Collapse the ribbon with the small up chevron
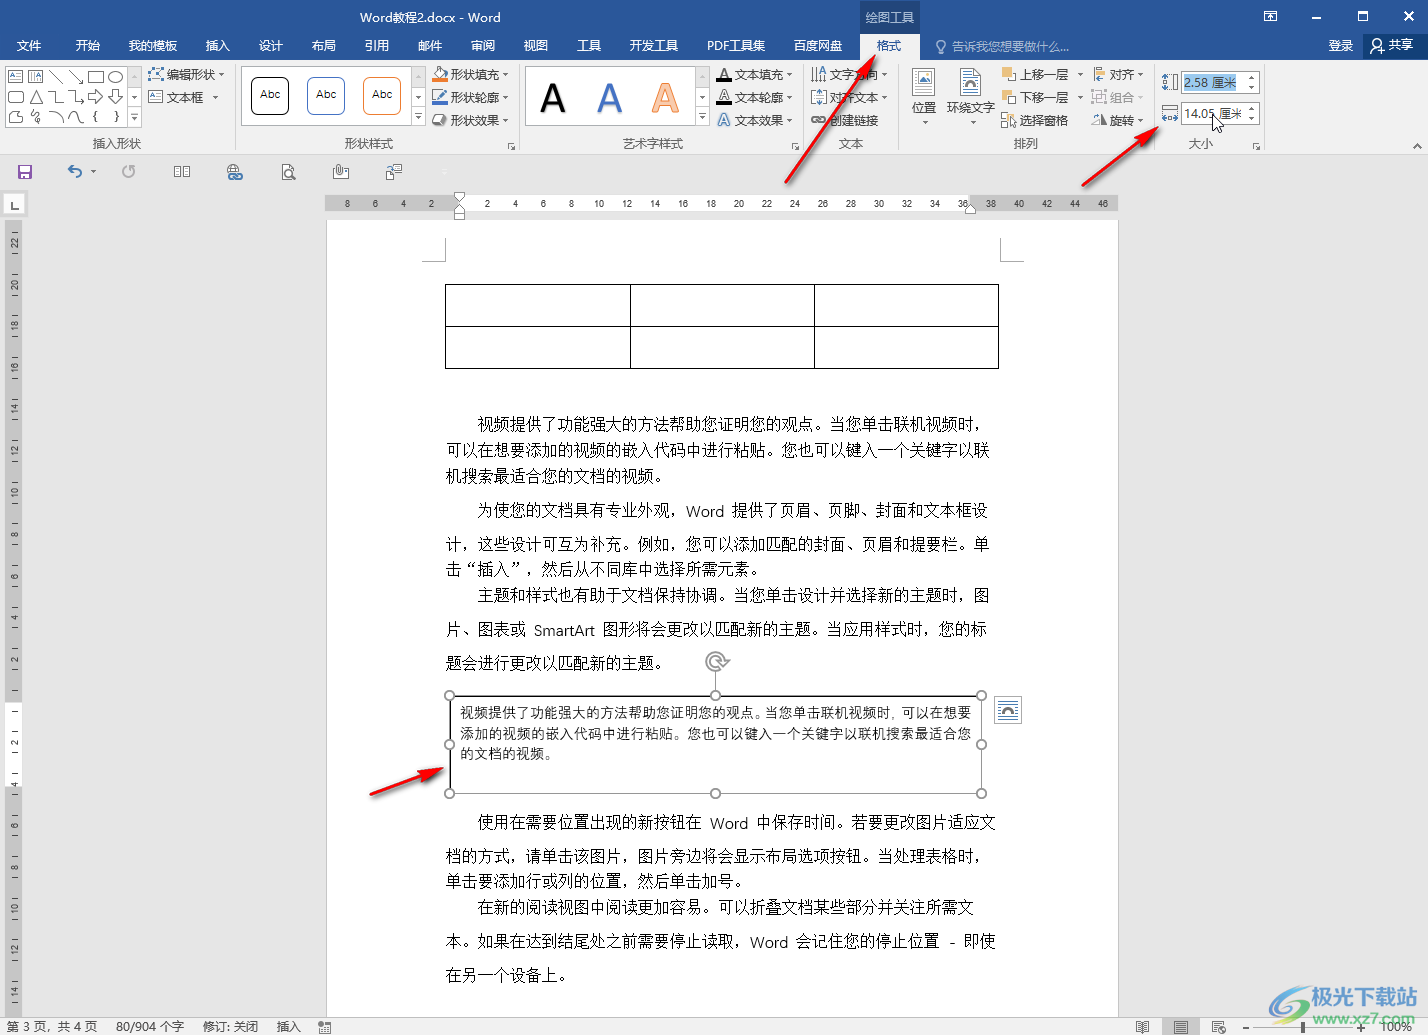 click(x=1416, y=146)
